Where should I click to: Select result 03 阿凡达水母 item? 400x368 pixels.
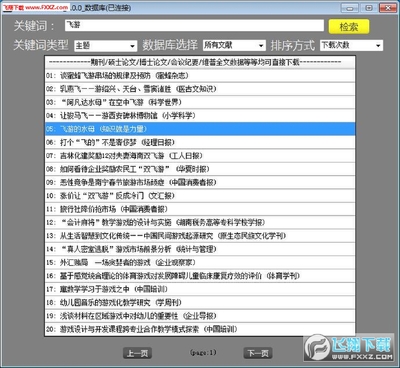[200, 102]
